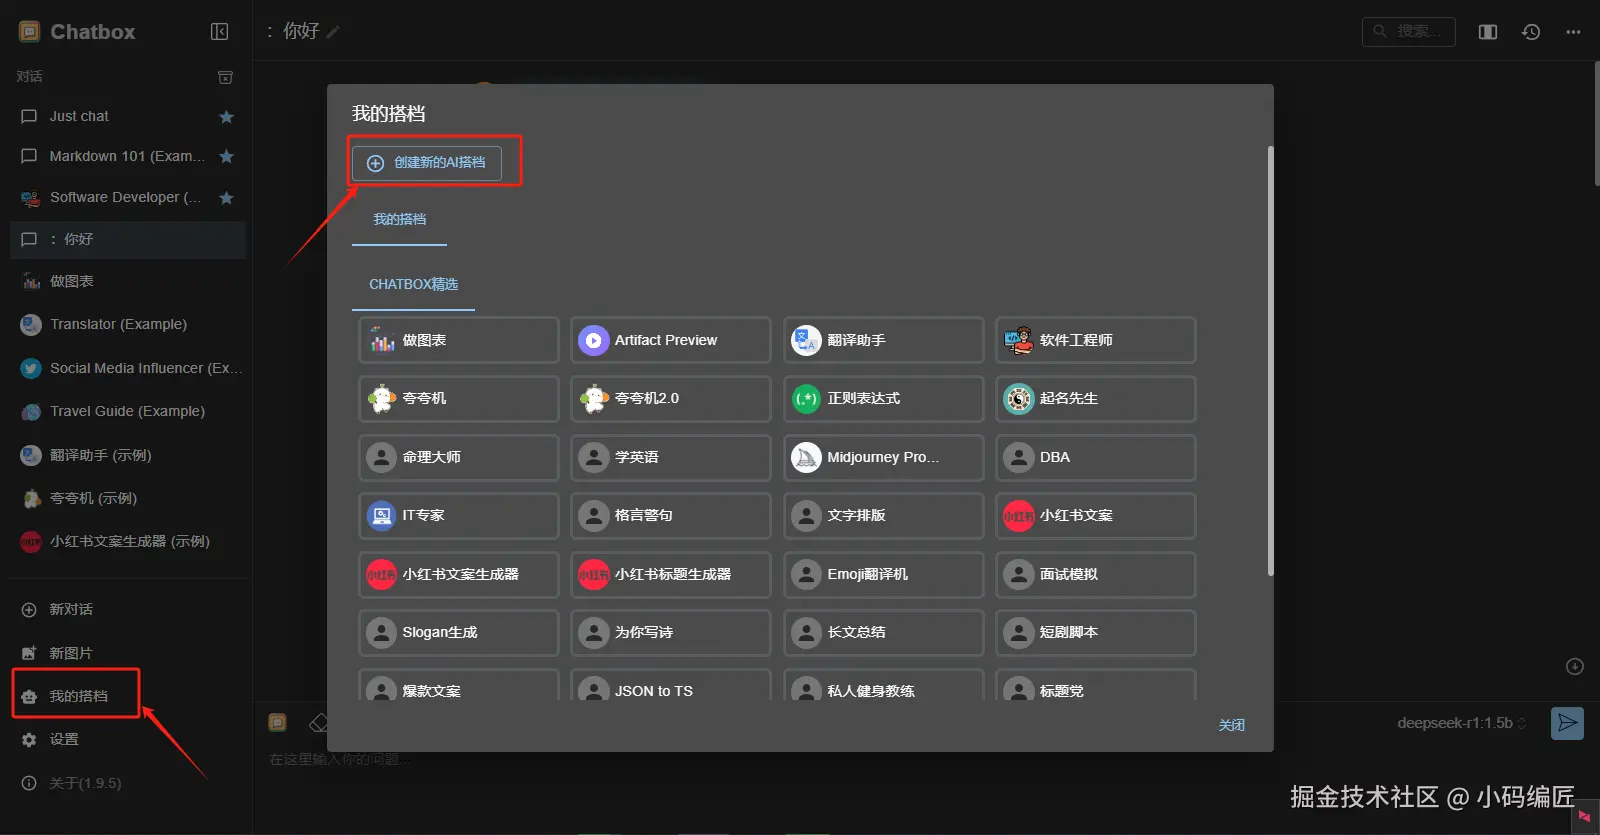1600x835 pixels.
Task: Collapse the Chatbox sidebar panel icon
Action: [x=220, y=32]
